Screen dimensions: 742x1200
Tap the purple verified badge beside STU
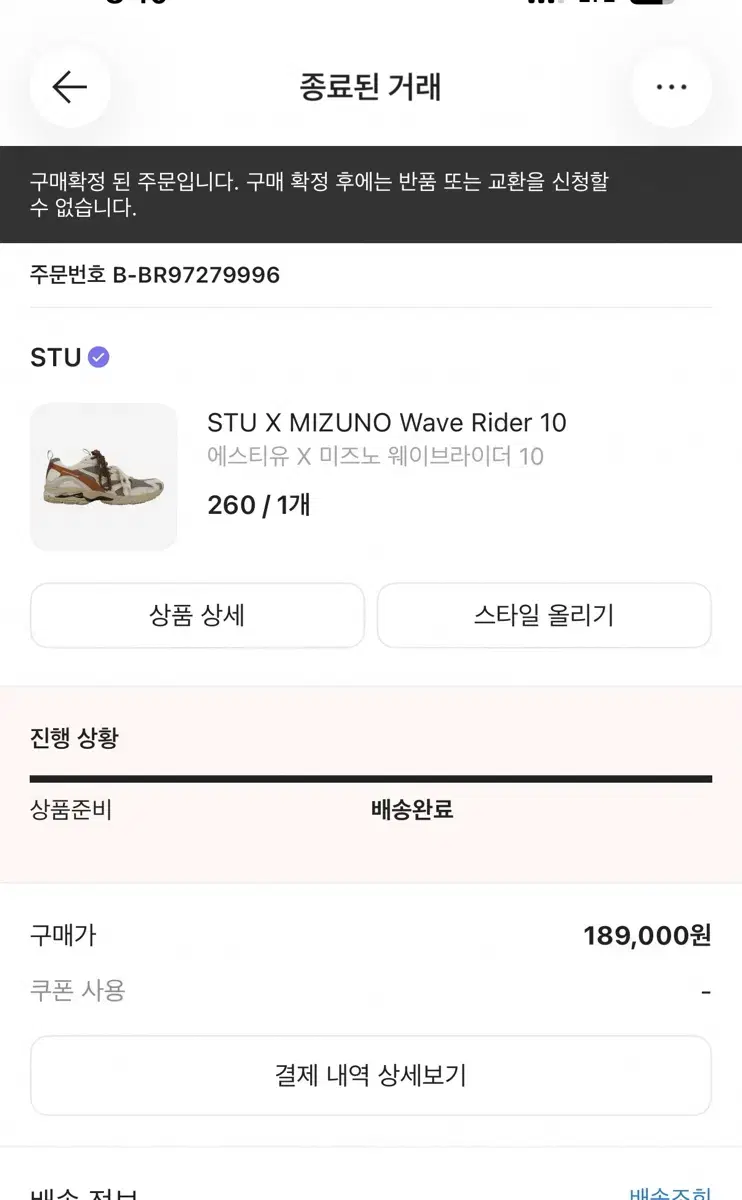coord(98,357)
